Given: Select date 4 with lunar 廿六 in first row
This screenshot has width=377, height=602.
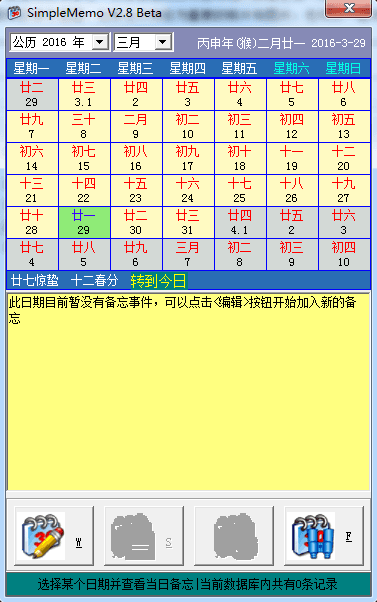Looking at the screenshot, I should 240,94.
